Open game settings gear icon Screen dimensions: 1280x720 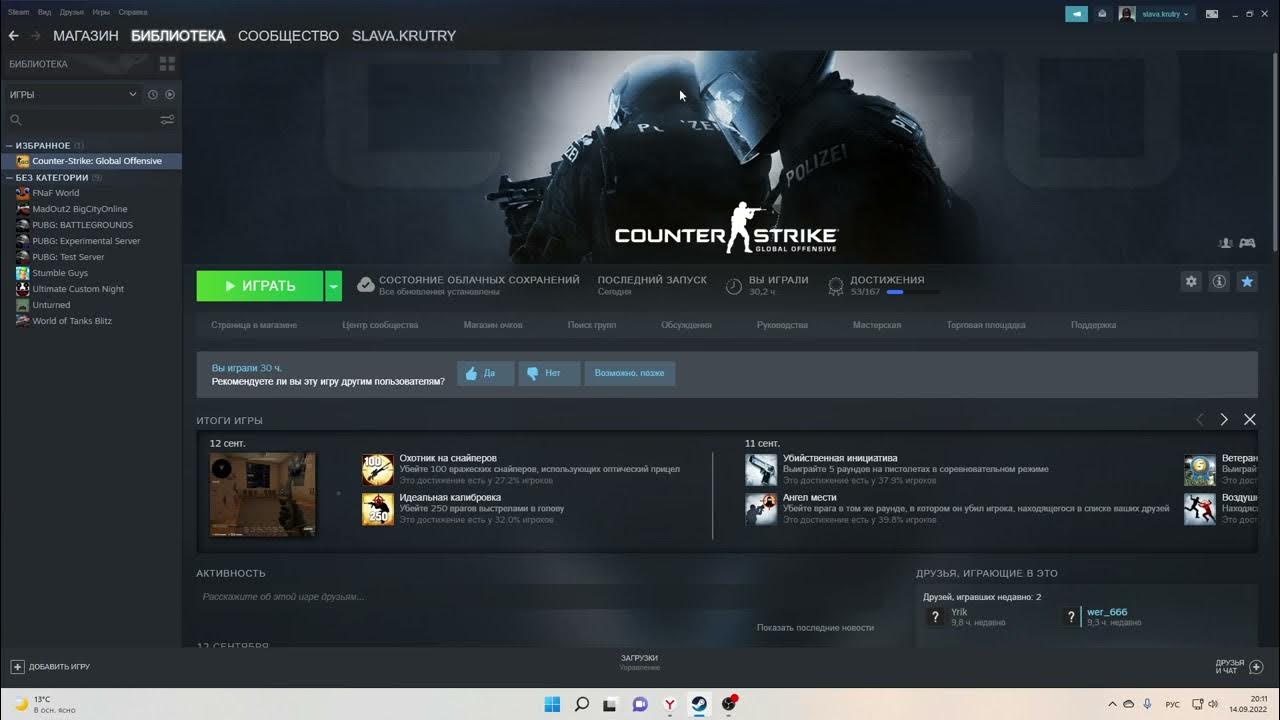(x=1191, y=282)
